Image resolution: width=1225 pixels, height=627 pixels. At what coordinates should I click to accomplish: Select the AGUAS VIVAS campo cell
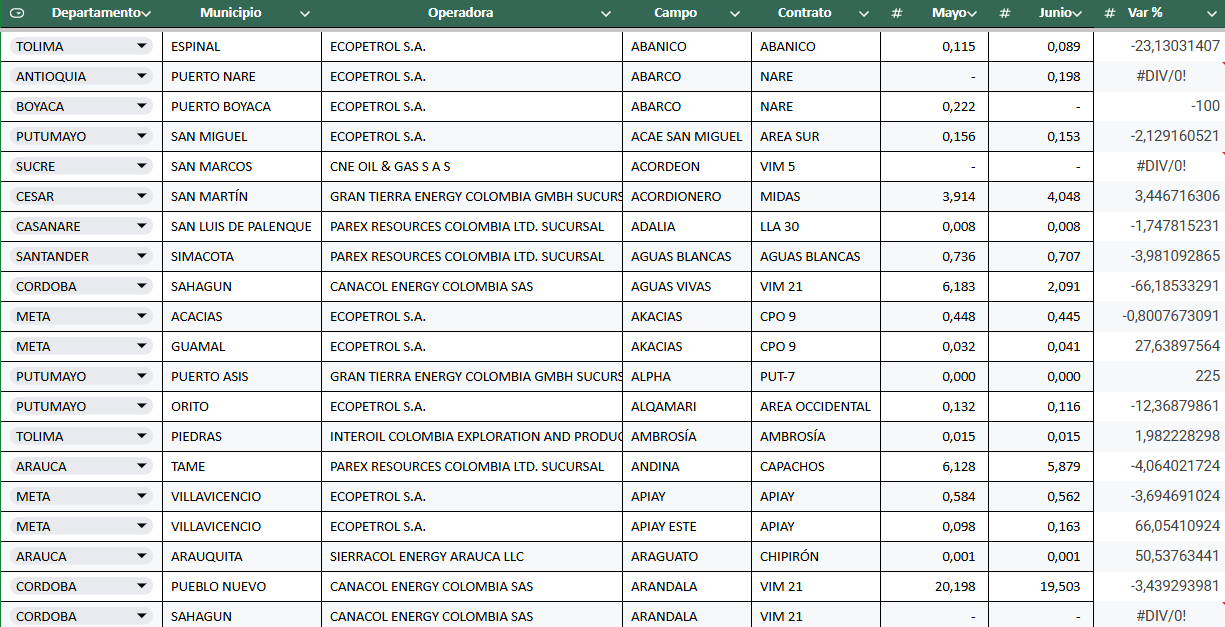pyautogui.click(x=687, y=287)
